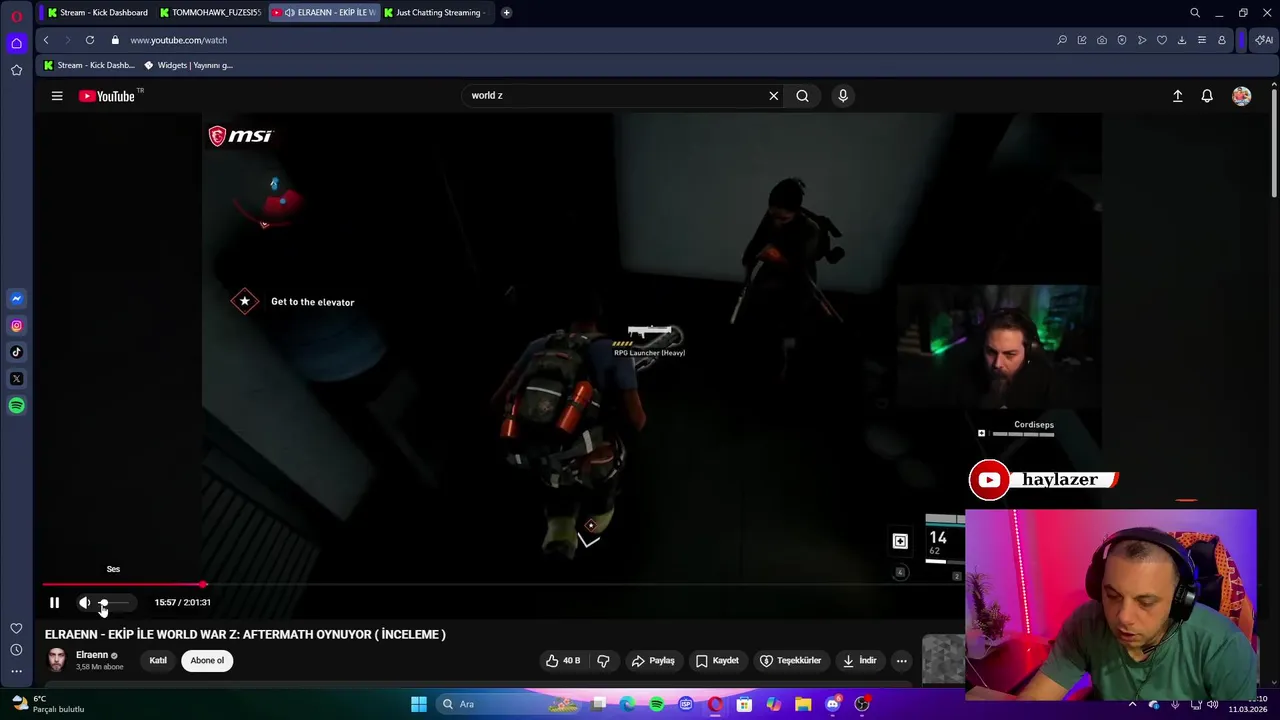Click the Teşekkürler thanks button
The height and width of the screenshot is (720, 1280).
(790, 660)
